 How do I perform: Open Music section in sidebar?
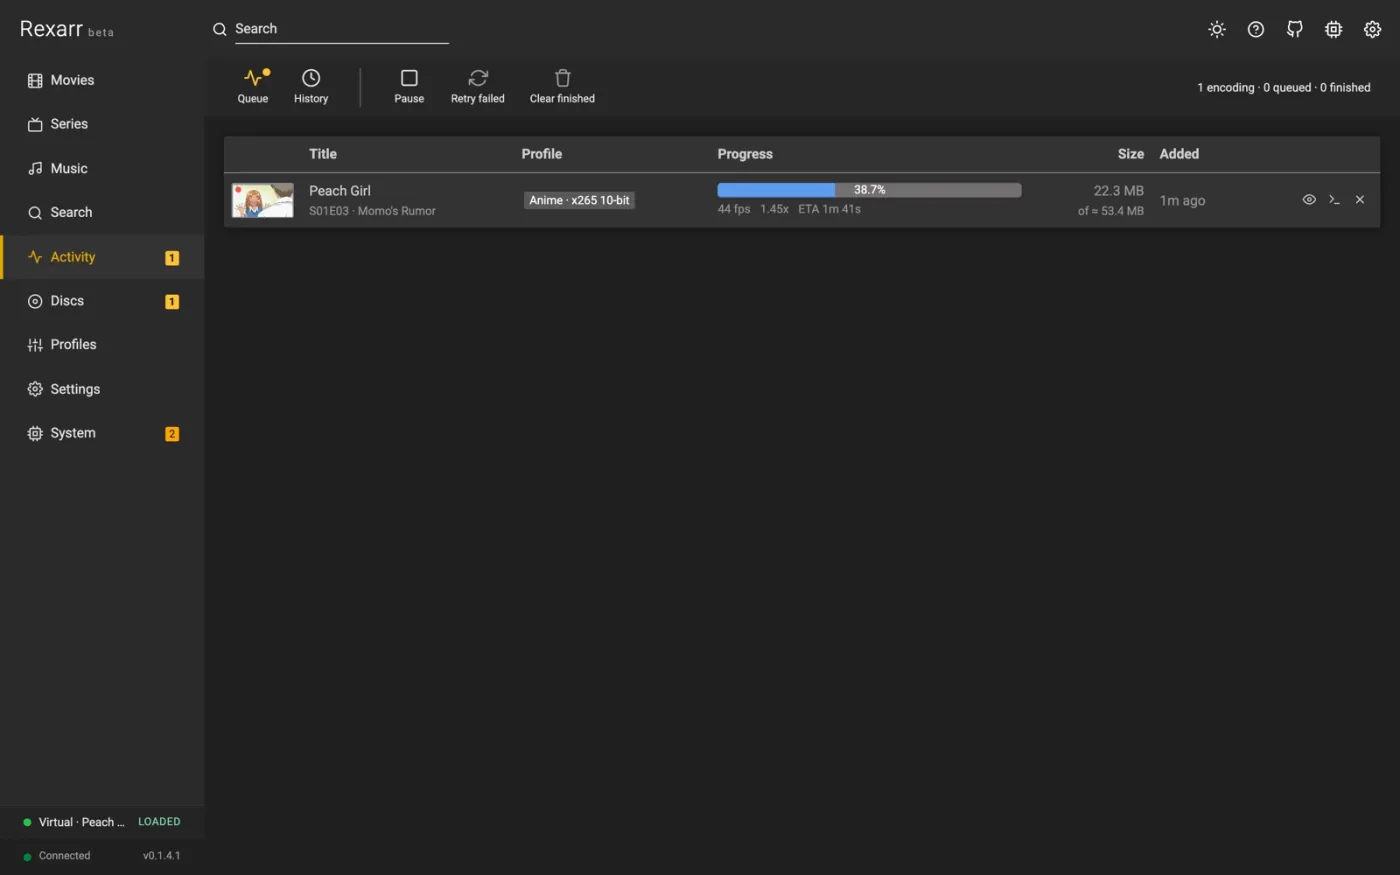(102, 168)
